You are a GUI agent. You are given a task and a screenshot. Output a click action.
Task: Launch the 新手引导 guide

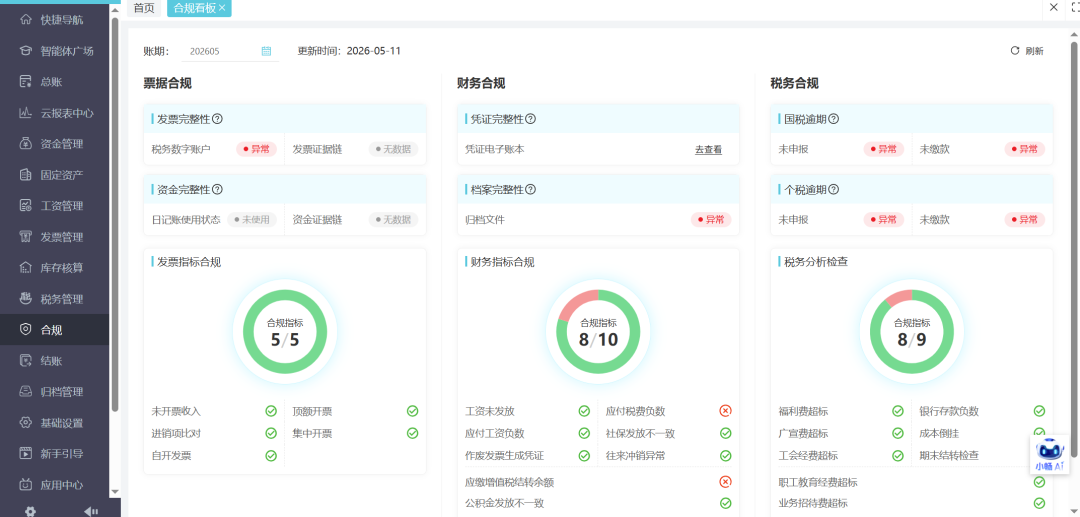click(55, 454)
